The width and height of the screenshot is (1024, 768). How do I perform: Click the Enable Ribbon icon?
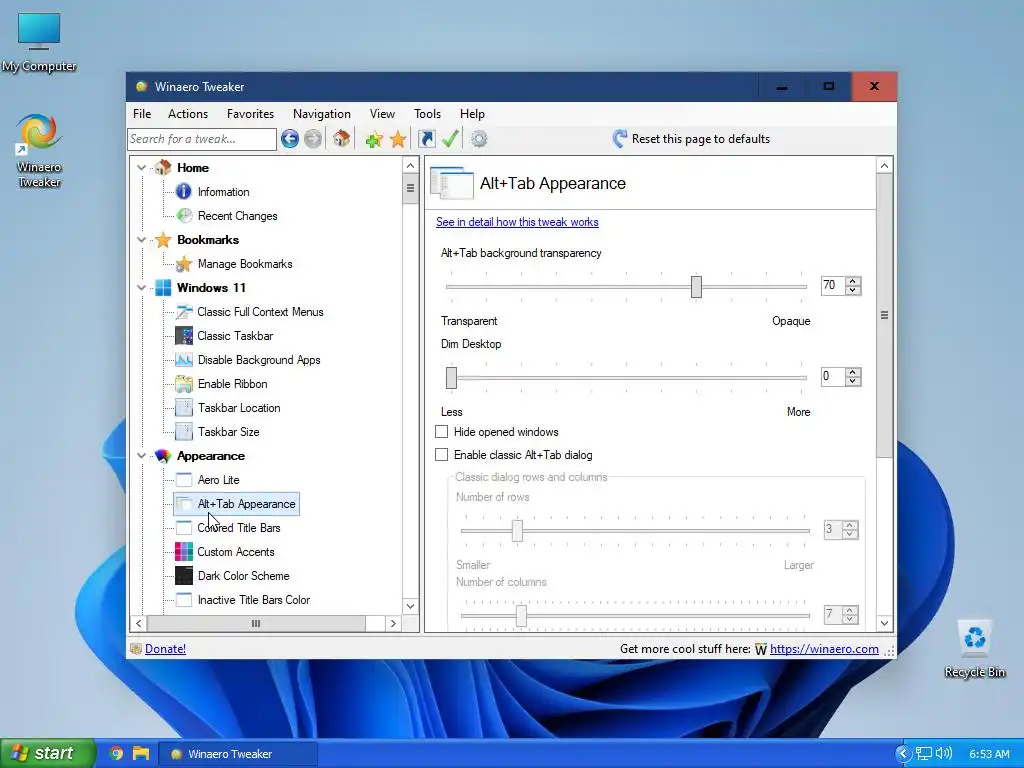pos(184,383)
